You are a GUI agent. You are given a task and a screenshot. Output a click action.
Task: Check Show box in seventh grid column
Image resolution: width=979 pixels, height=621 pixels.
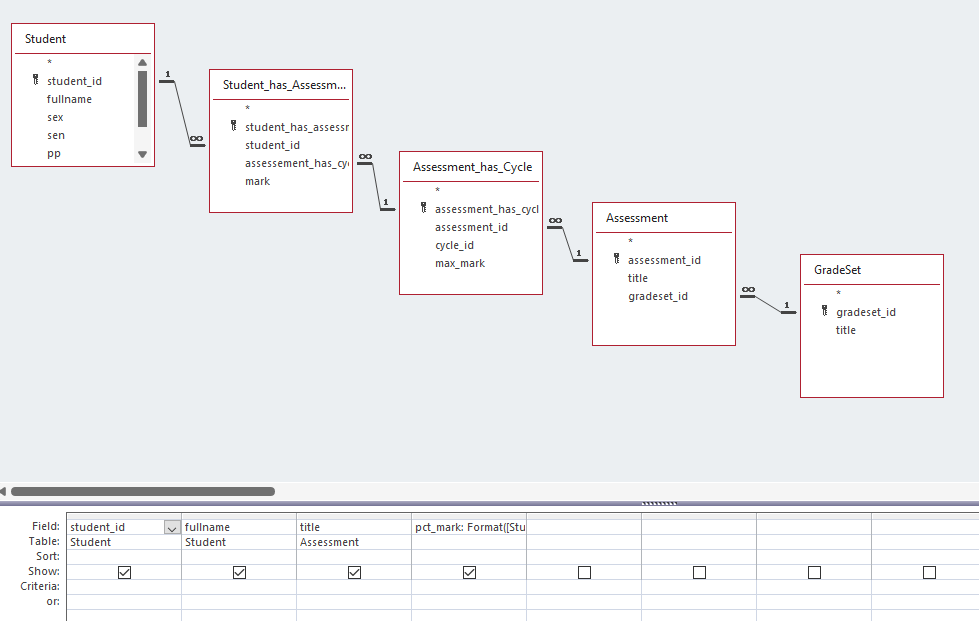(814, 572)
